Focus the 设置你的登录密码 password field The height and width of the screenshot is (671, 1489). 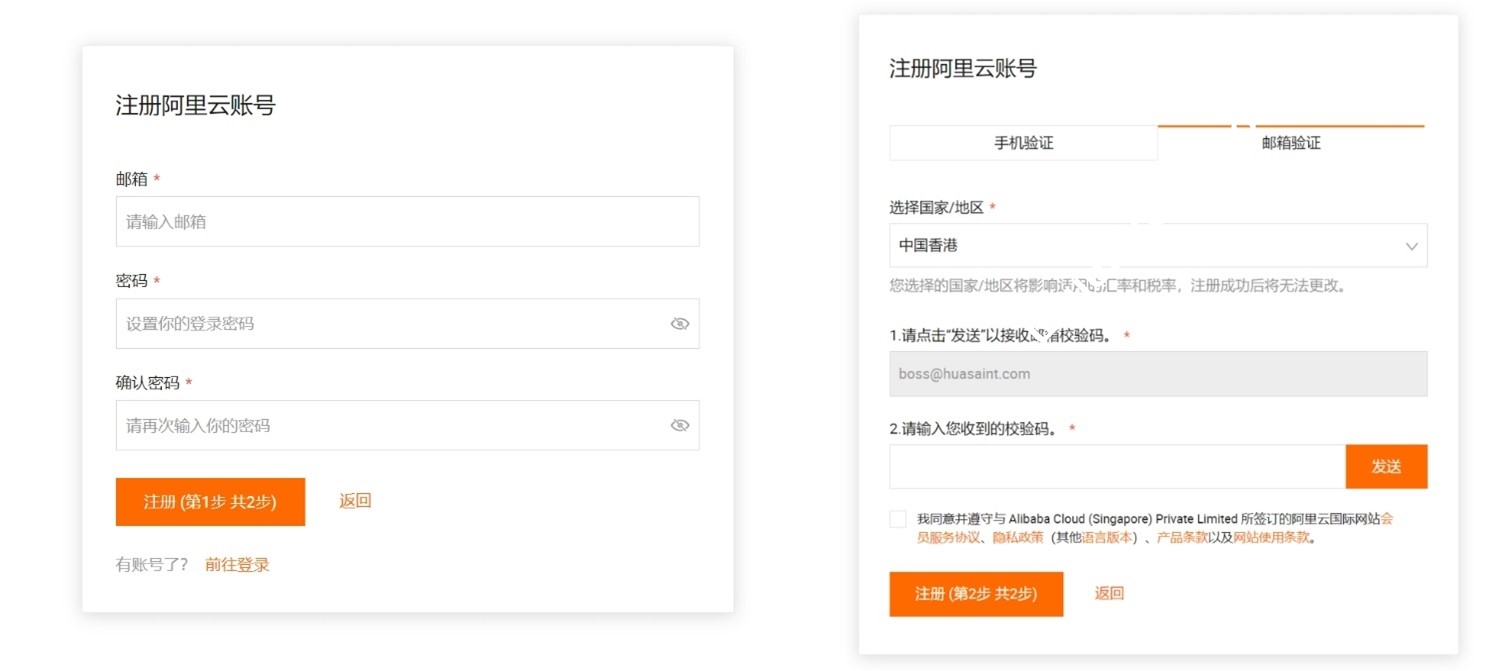pos(390,324)
